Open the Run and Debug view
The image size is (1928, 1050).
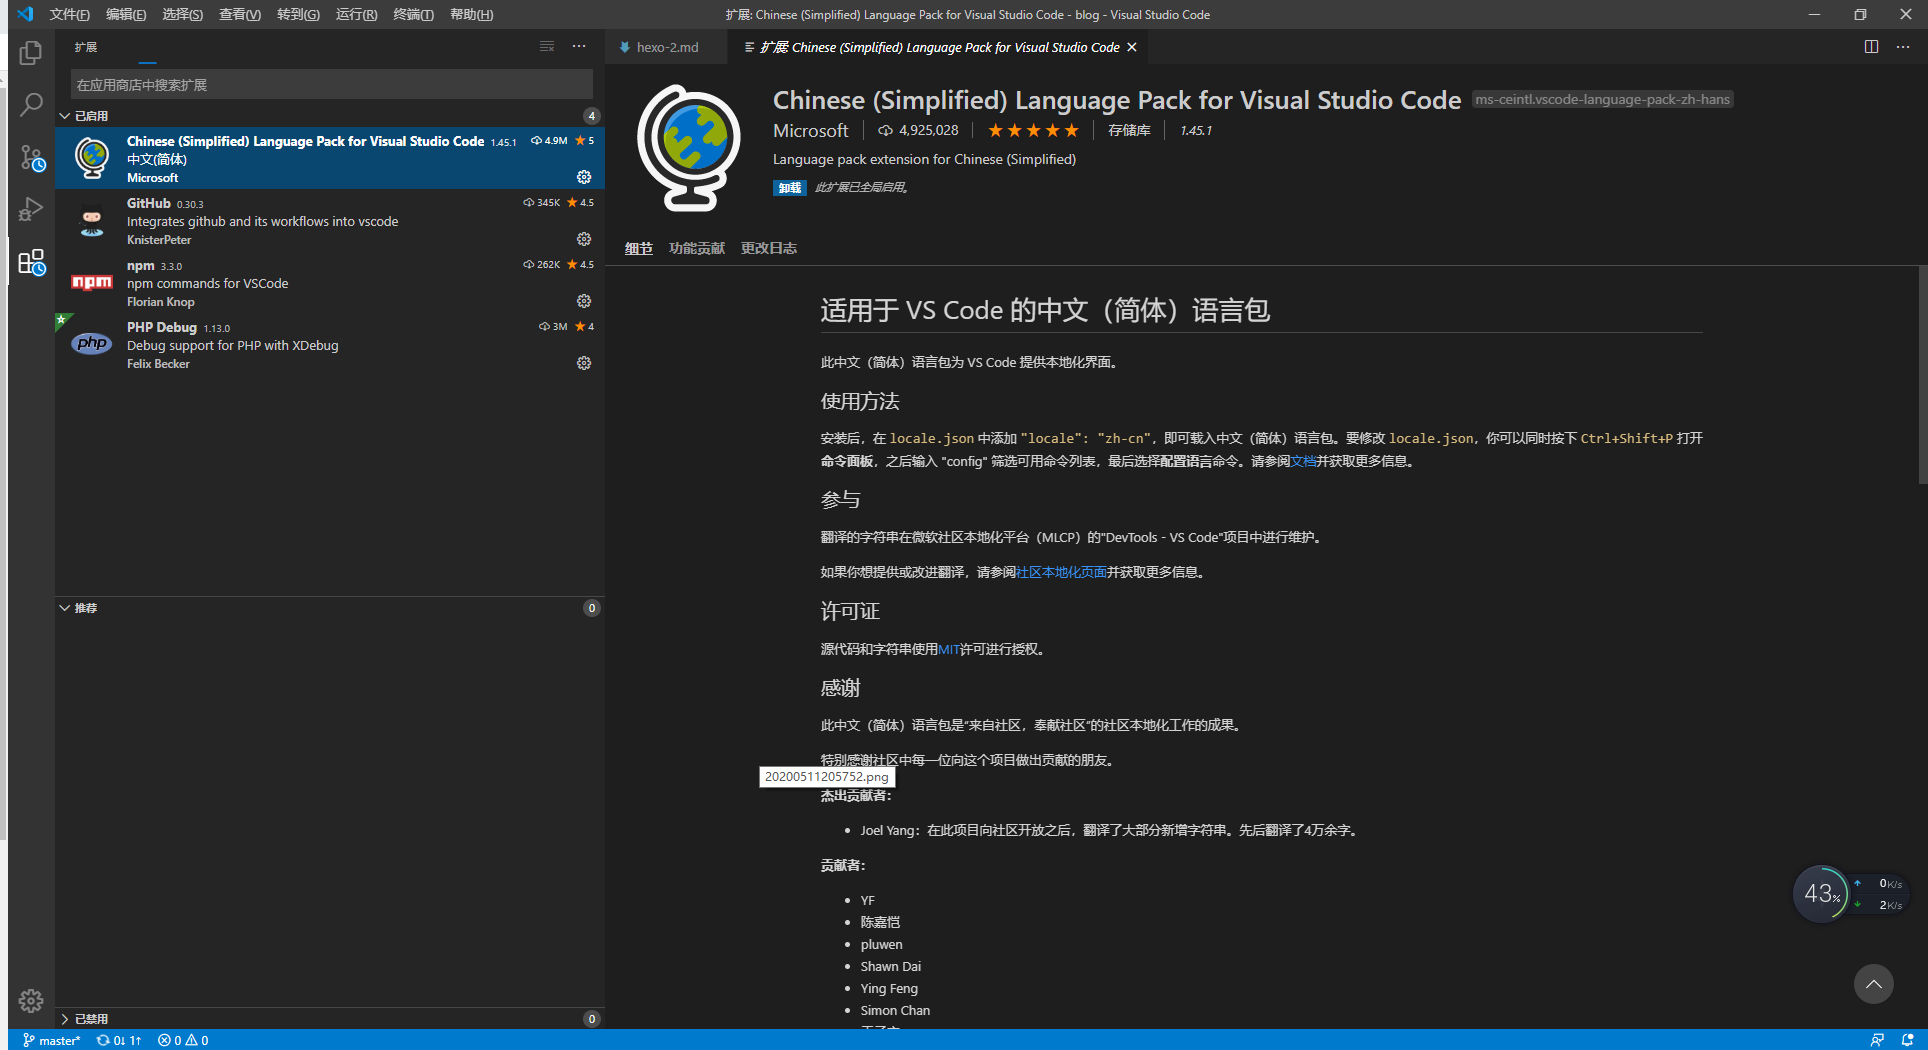(x=31, y=209)
